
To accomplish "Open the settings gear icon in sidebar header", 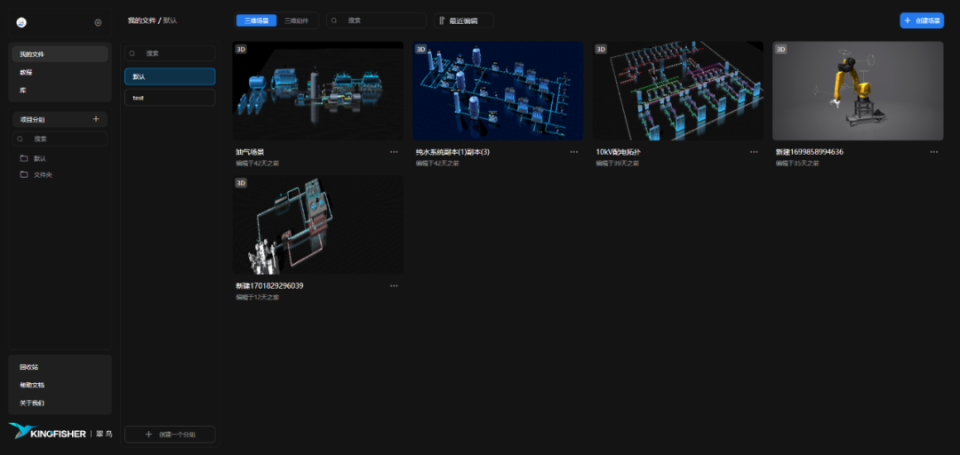I will point(98,23).
